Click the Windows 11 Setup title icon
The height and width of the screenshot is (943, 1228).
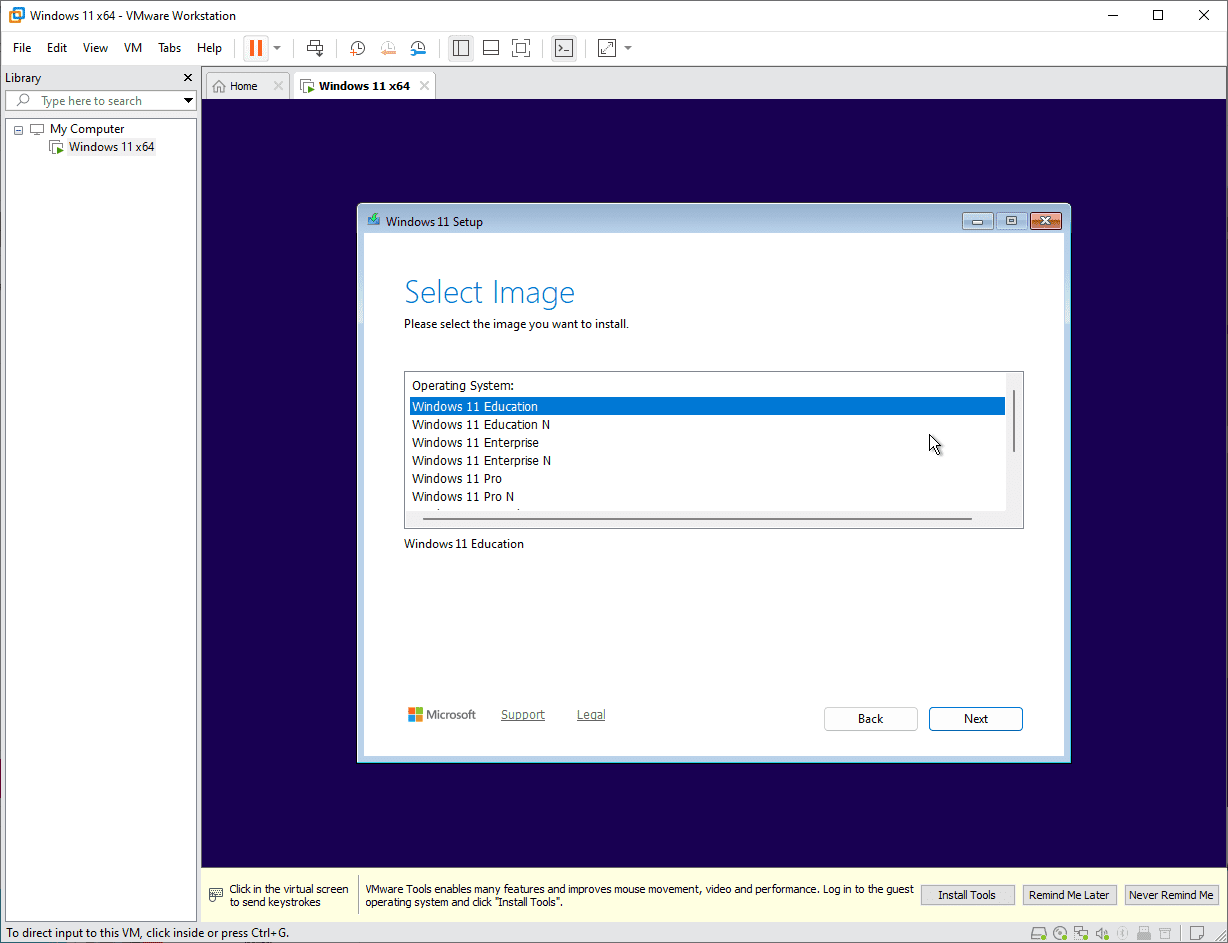pyautogui.click(x=374, y=221)
